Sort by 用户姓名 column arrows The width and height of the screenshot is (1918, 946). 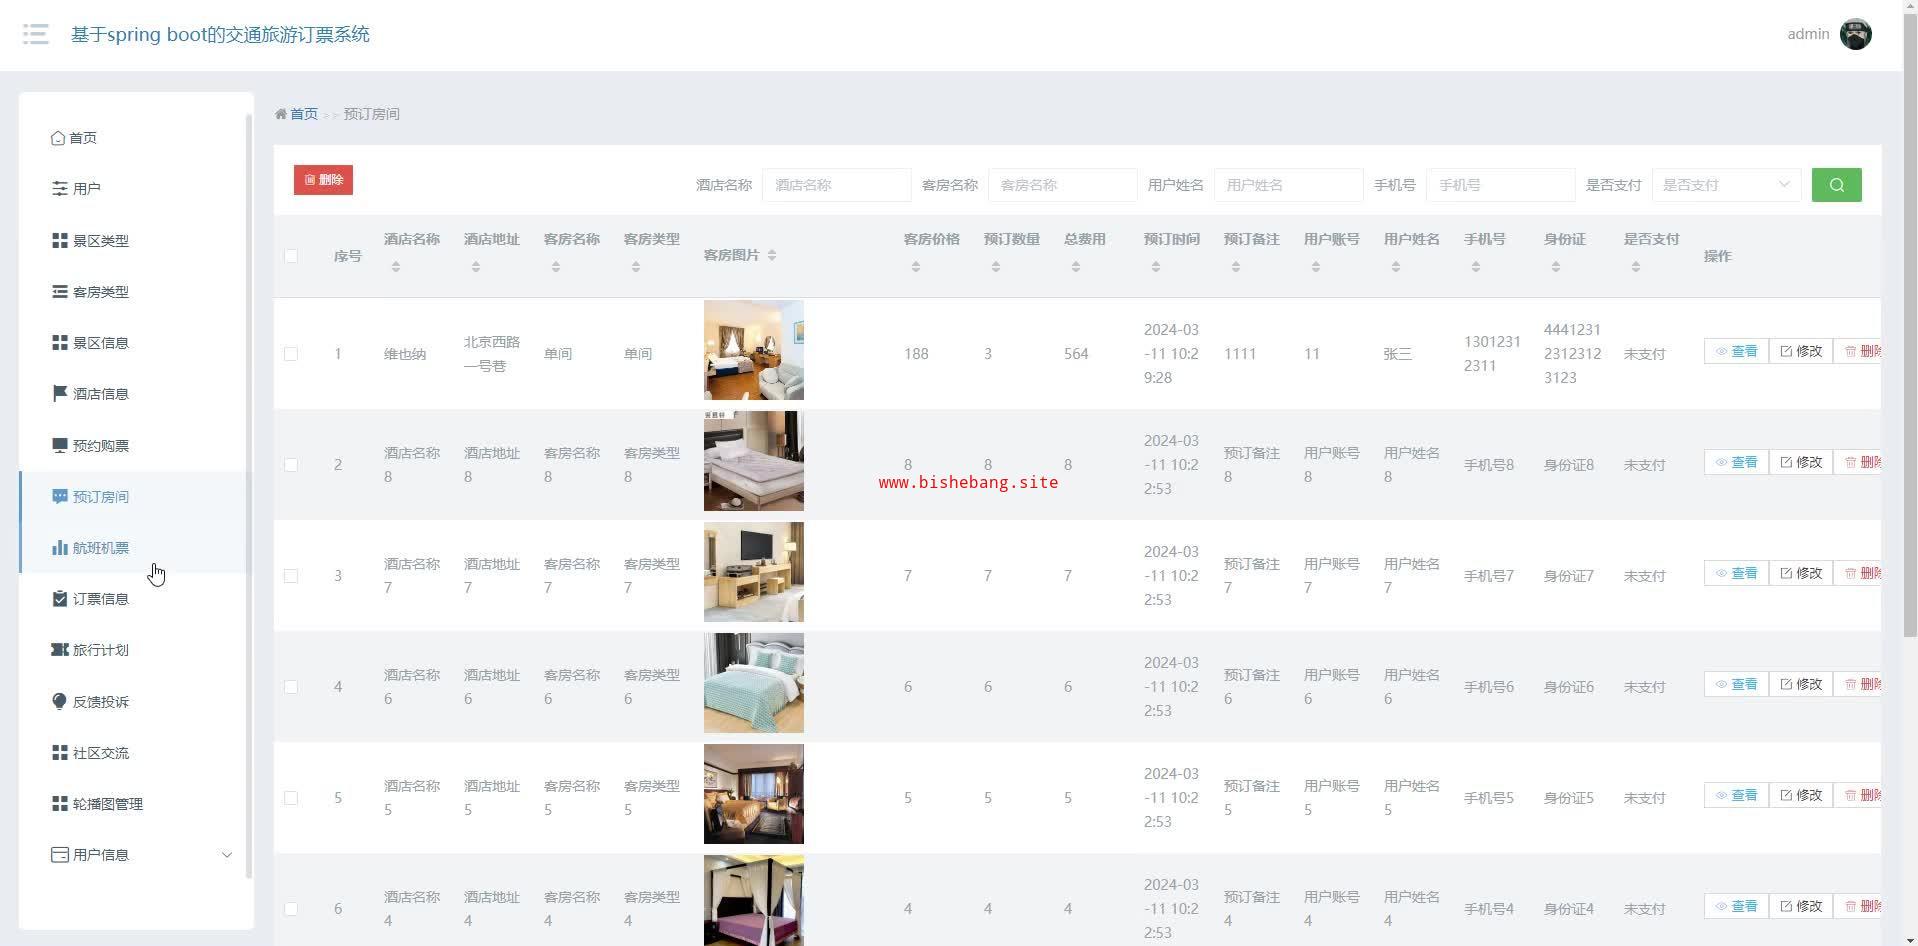click(1396, 267)
